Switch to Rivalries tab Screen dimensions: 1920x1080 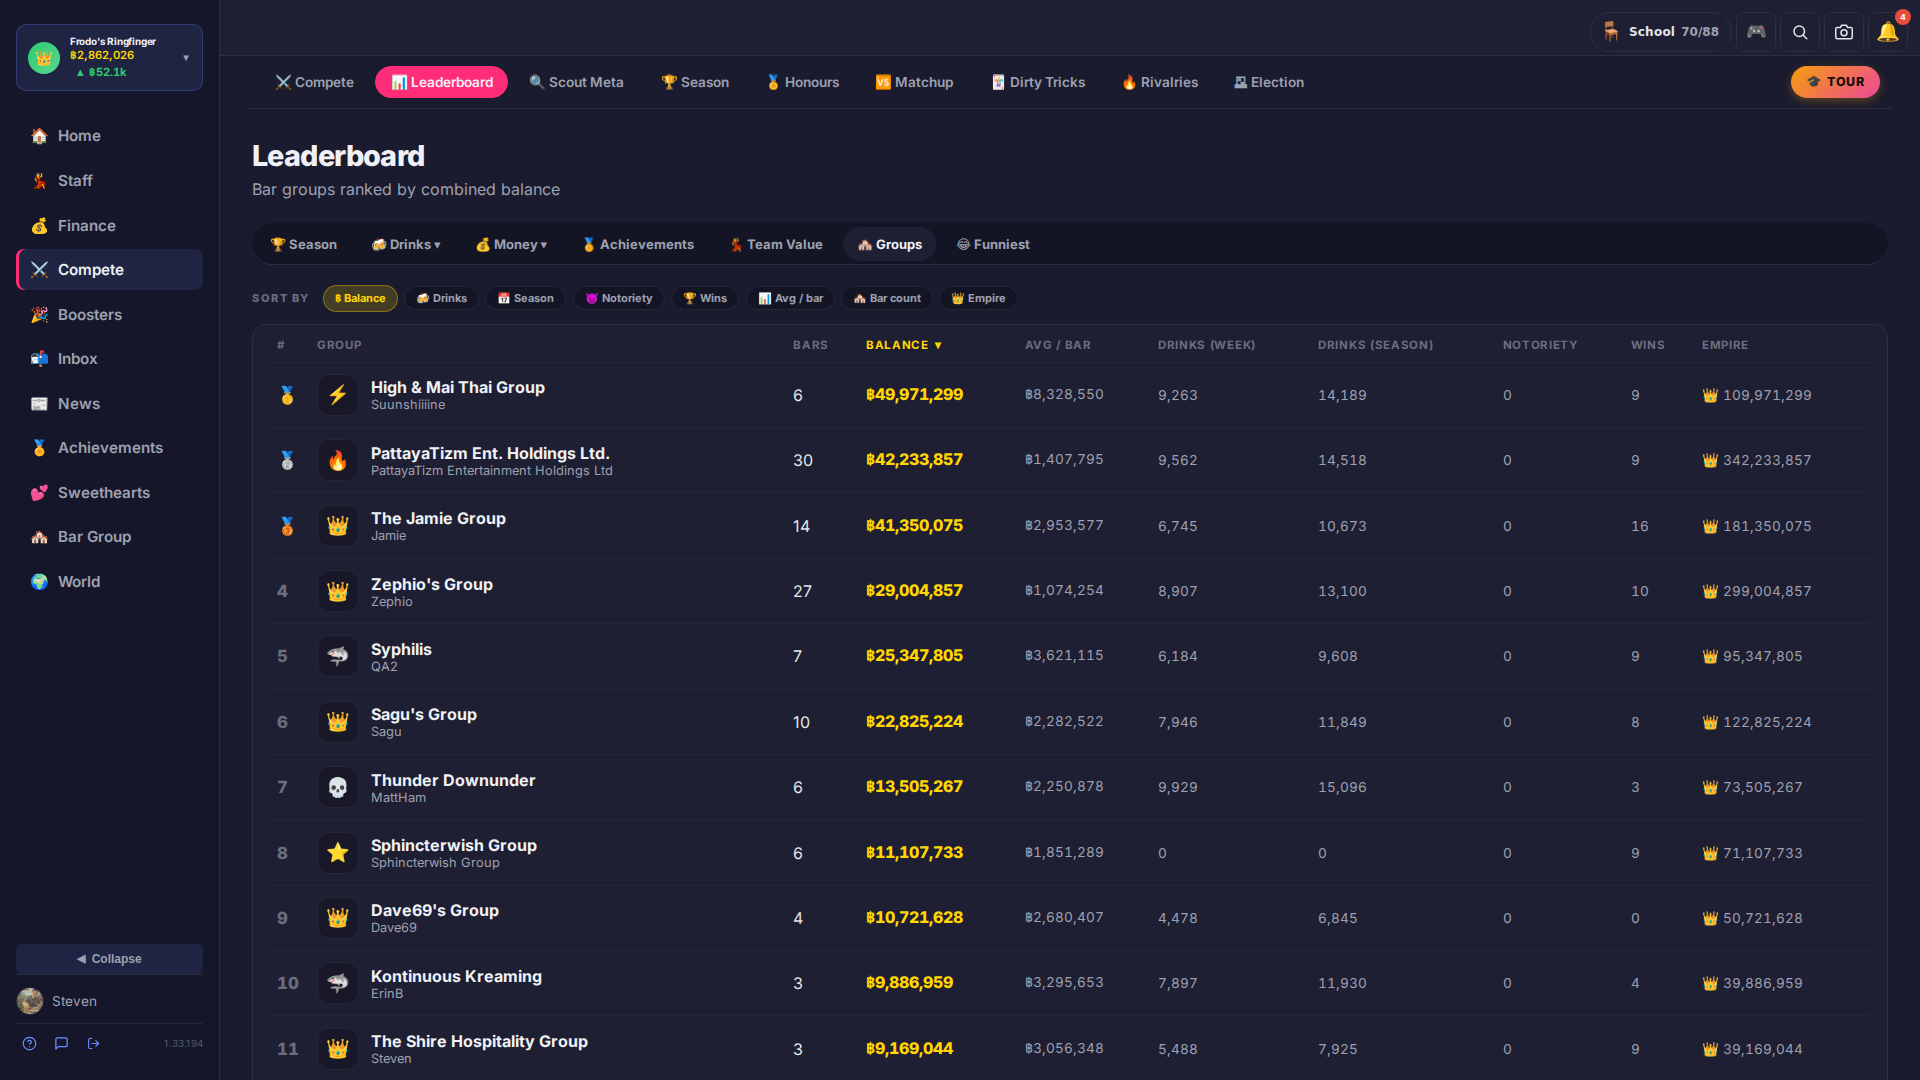[x=1160, y=82]
